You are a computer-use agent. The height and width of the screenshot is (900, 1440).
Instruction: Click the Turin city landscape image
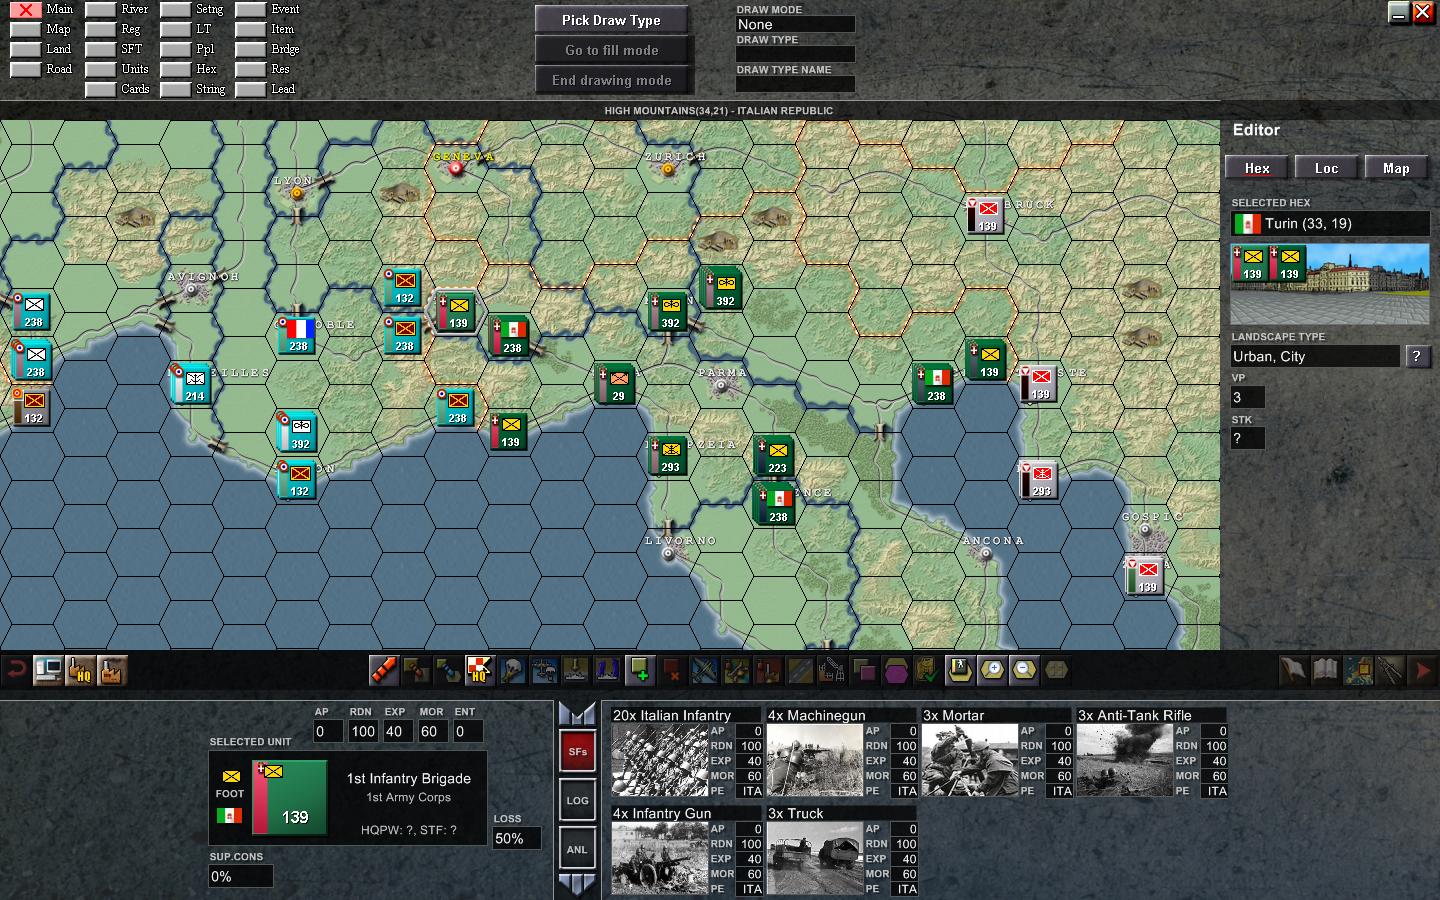1330,284
